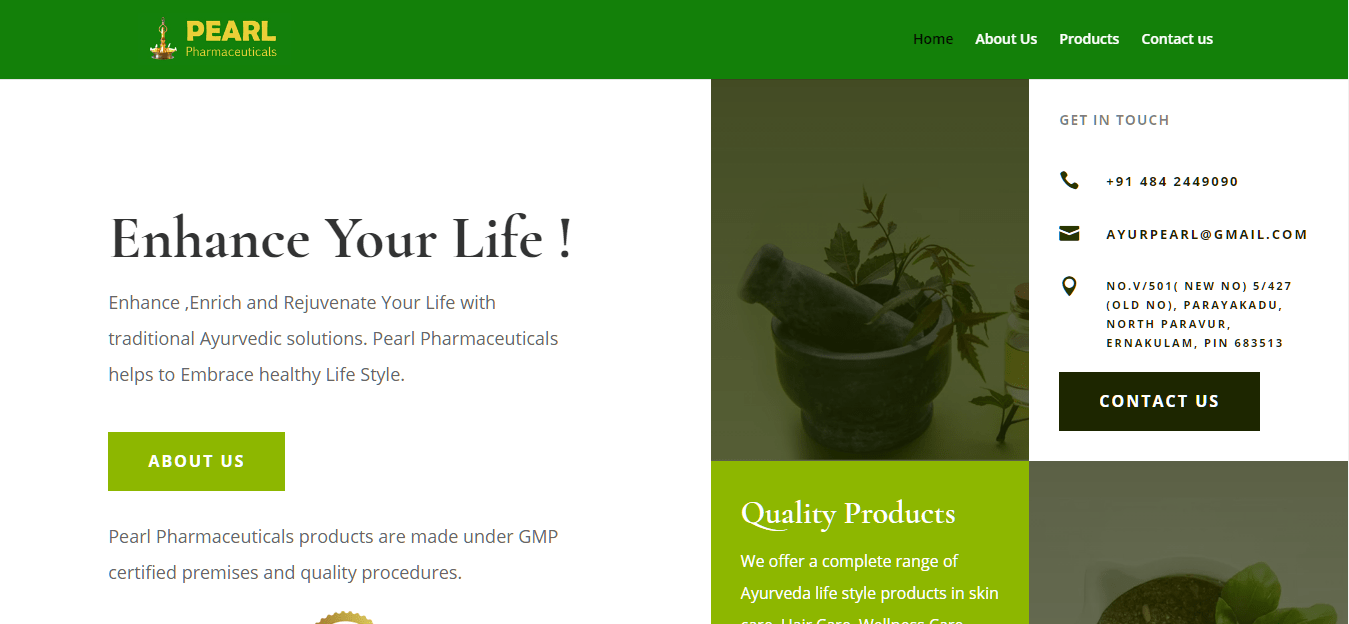Click the gold GMP seal badge

click(343, 618)
